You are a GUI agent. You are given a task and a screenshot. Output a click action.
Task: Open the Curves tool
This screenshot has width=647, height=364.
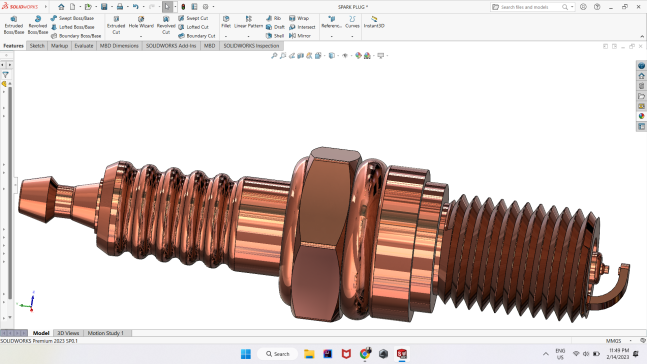[x=352, y=22]
